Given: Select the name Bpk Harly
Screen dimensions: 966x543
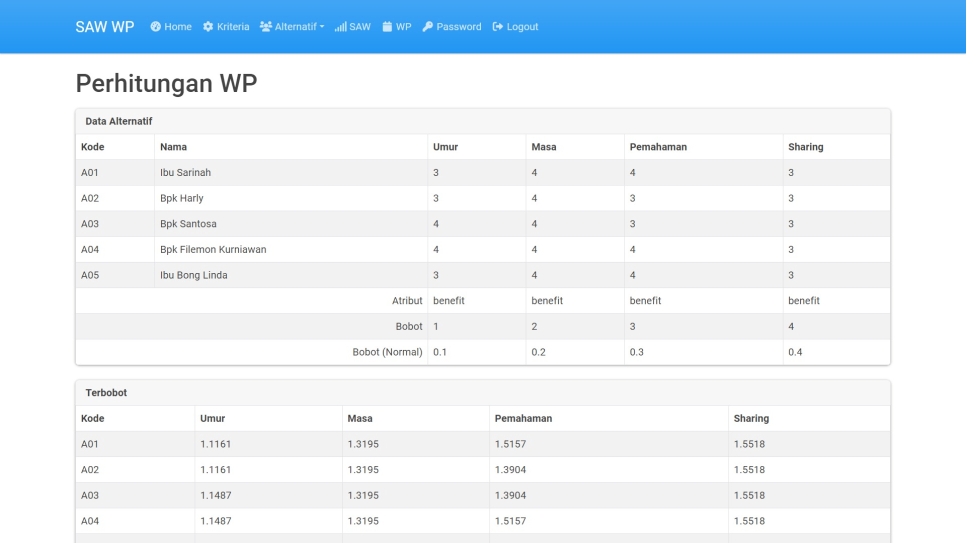Looking at the screenshot, I should pyautogui.click(x=182, y=198).
